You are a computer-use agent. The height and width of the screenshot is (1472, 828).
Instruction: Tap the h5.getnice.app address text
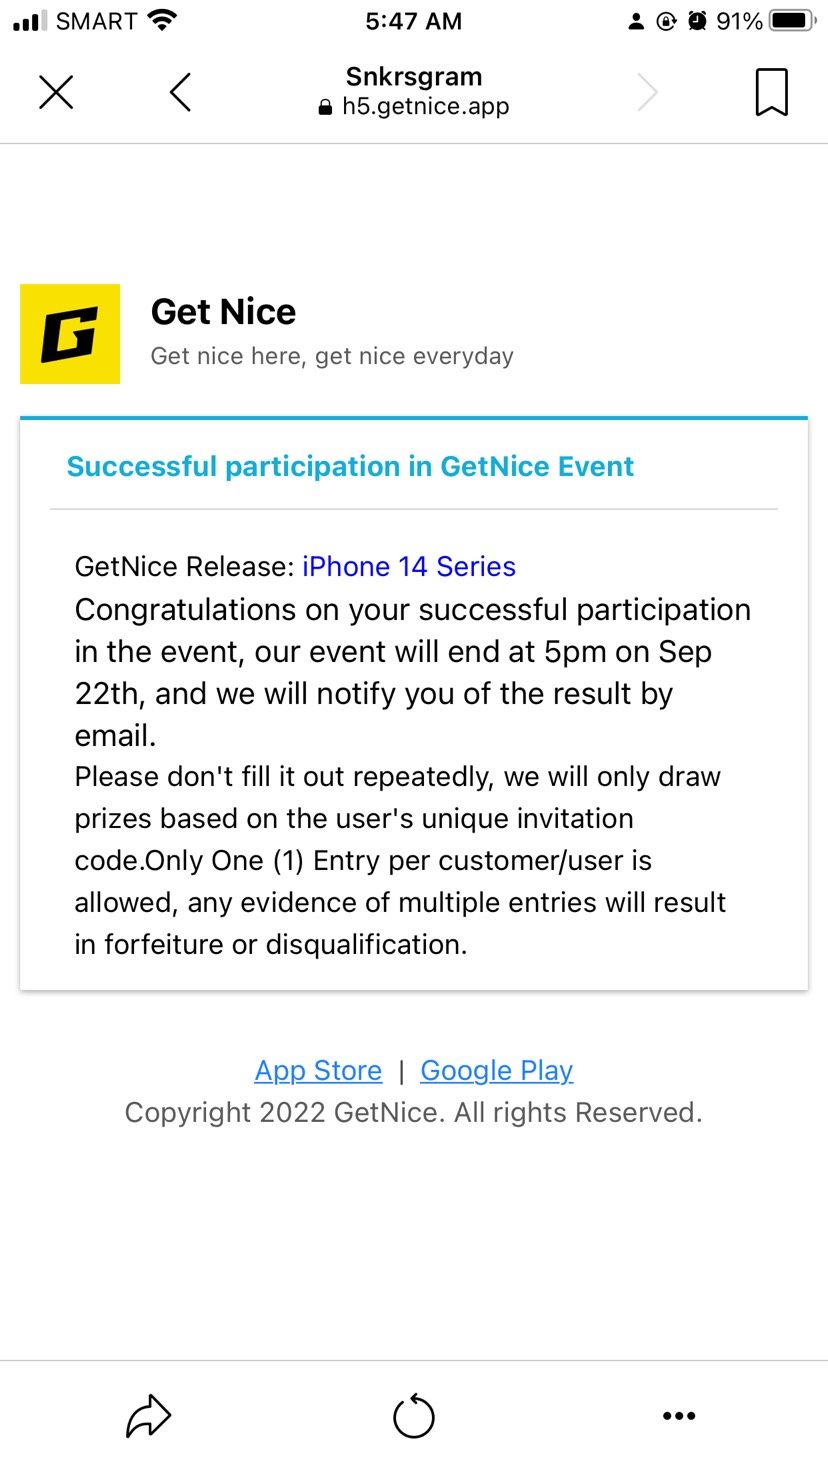point(425,107)
